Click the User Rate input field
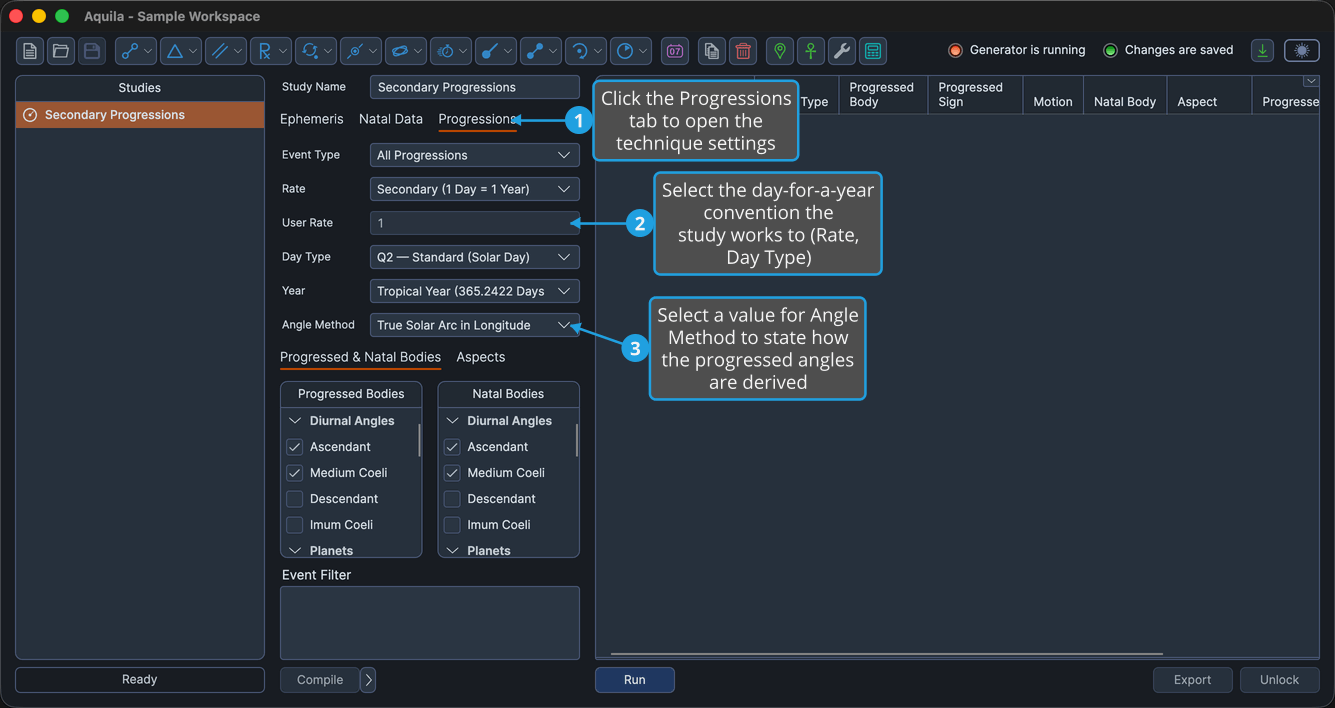Viewport: 1335px width, 708px height. point(474,223)
